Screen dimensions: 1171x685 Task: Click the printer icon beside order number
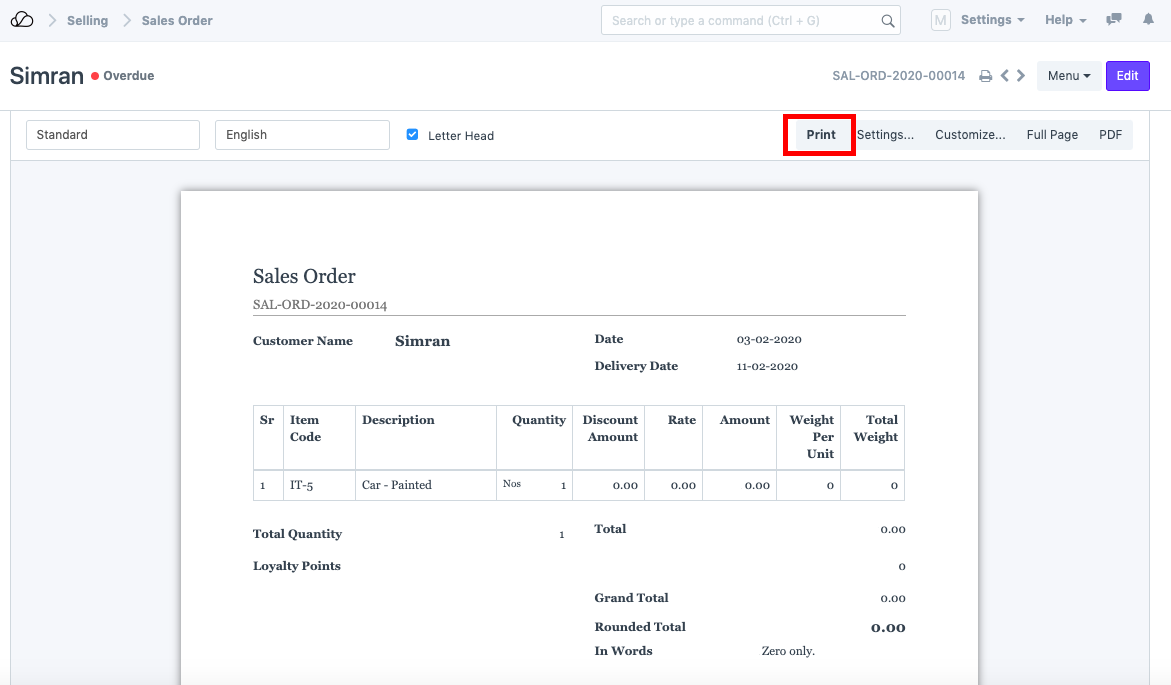(x=985, y=76)
